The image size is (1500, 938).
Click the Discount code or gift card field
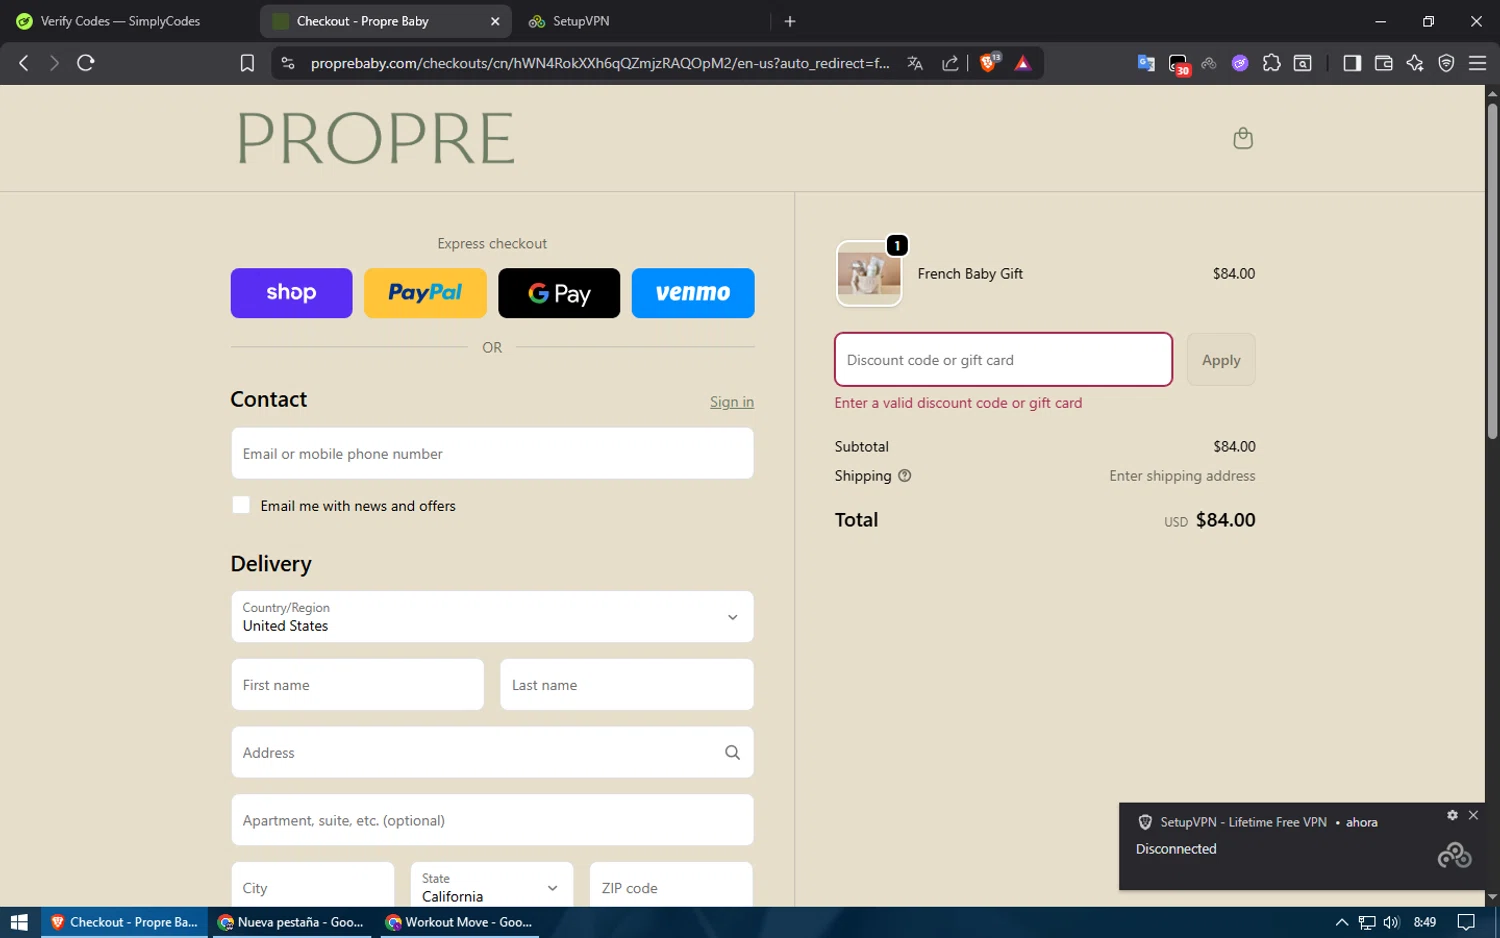pyautogui.click(x=1003, y=360)
